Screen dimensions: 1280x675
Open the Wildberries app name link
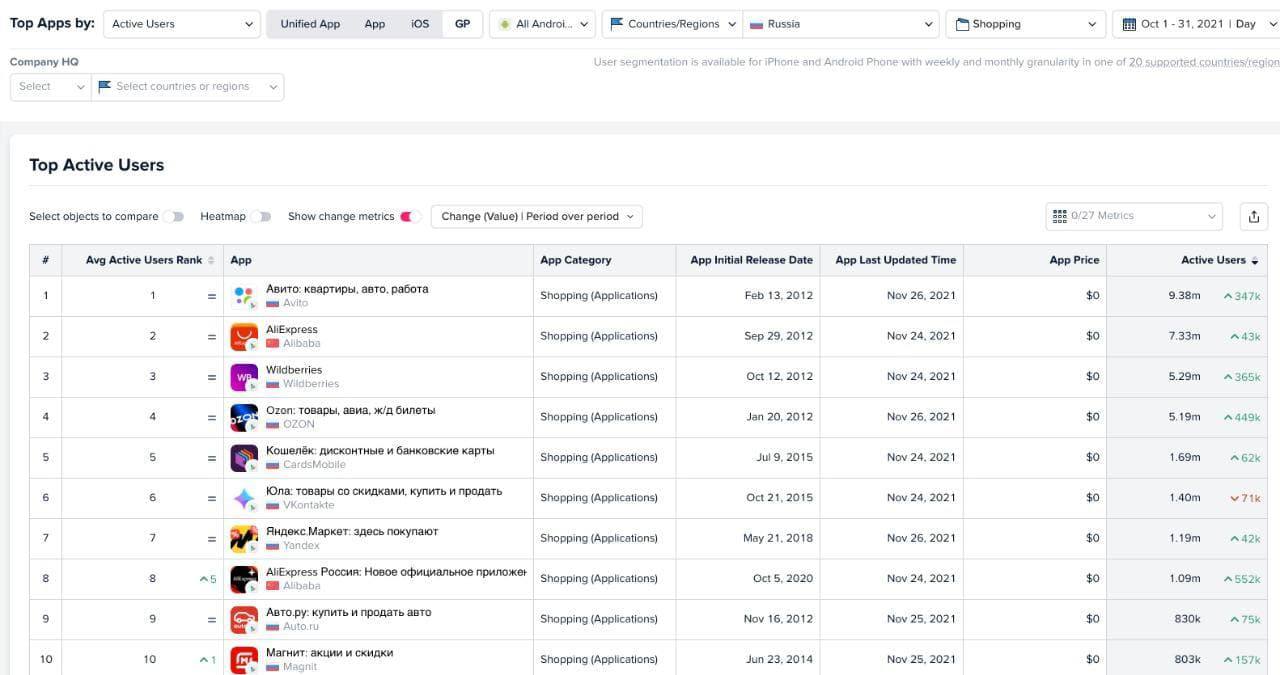coord(294,370)
